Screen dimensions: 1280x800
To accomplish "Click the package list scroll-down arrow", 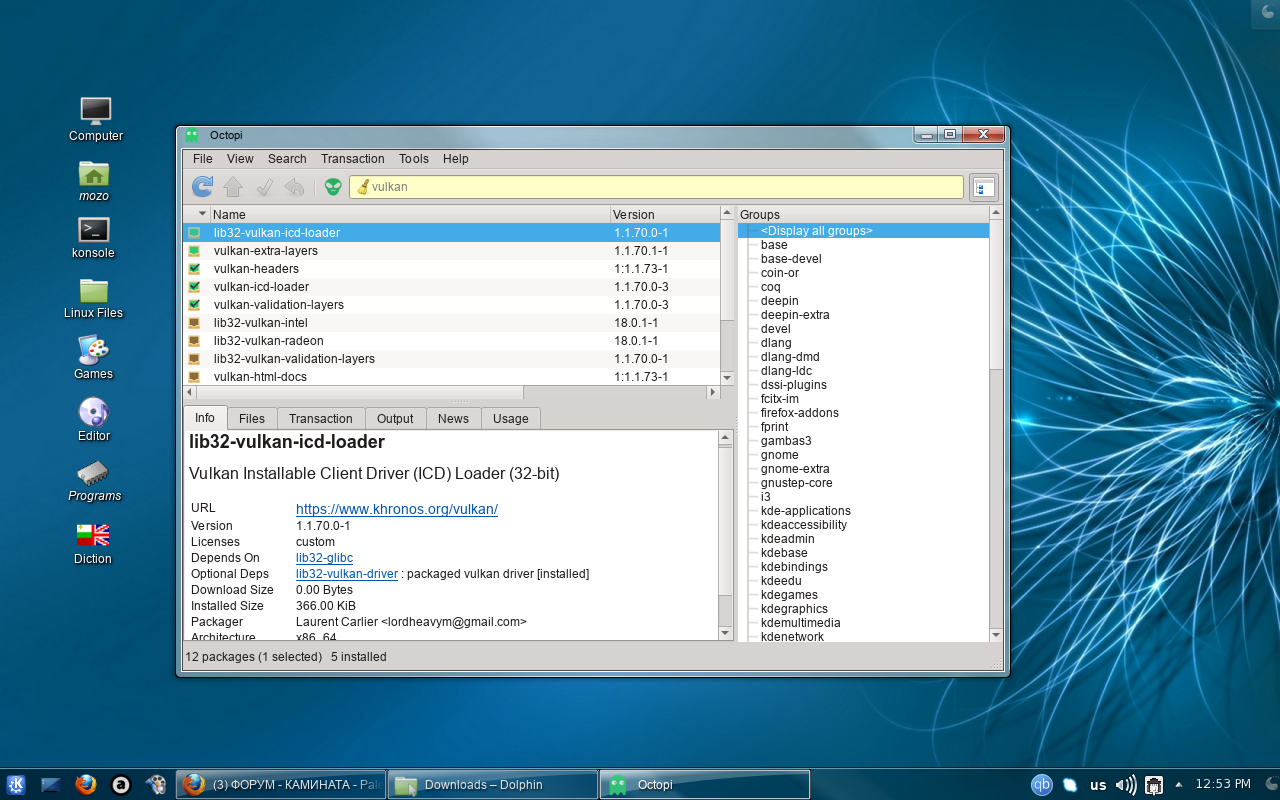I will [727, 378].
